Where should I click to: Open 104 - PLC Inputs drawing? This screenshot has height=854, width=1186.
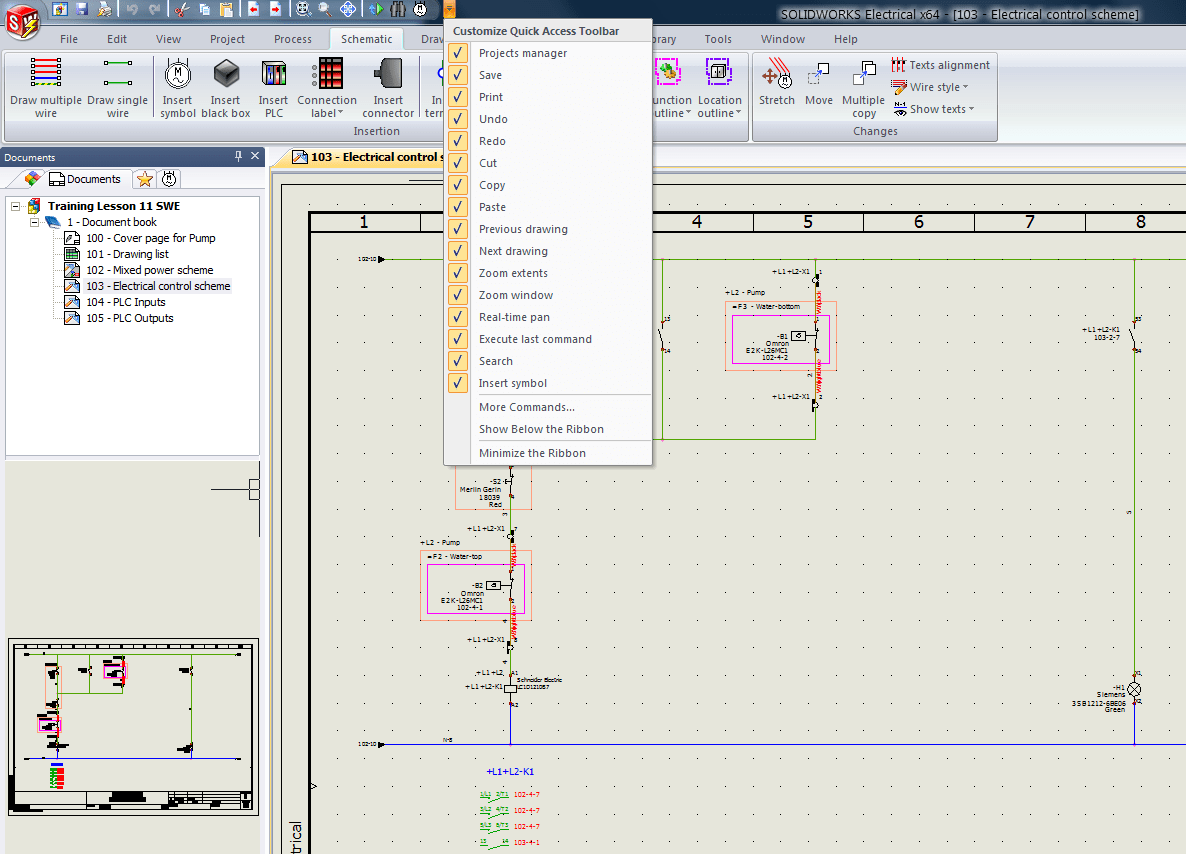(x=126, y=302)
